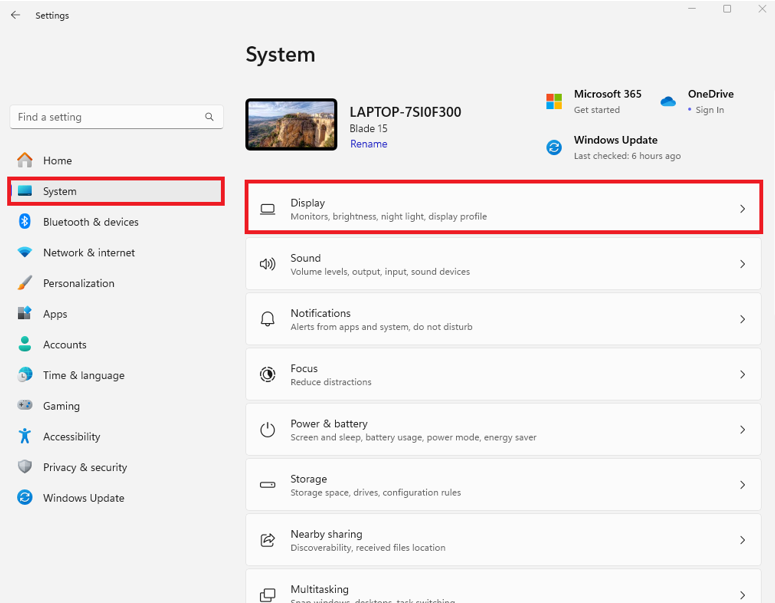Click the Gaming controller icon

click(25, 406)
